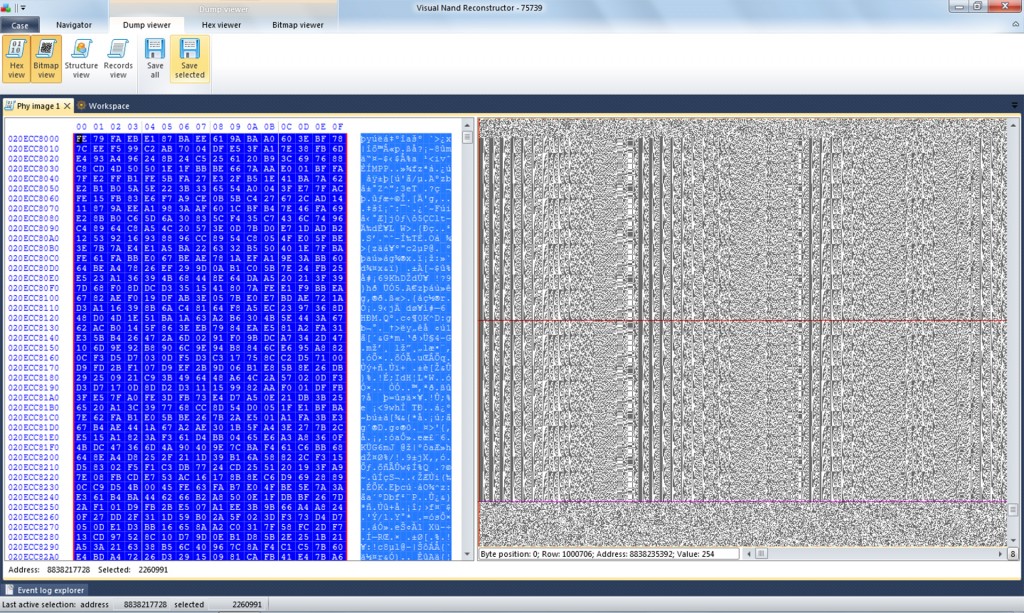Switch to the Bitmap viewer ribbon tab
The image size is (1024, 613).
[x=298, y=25]
